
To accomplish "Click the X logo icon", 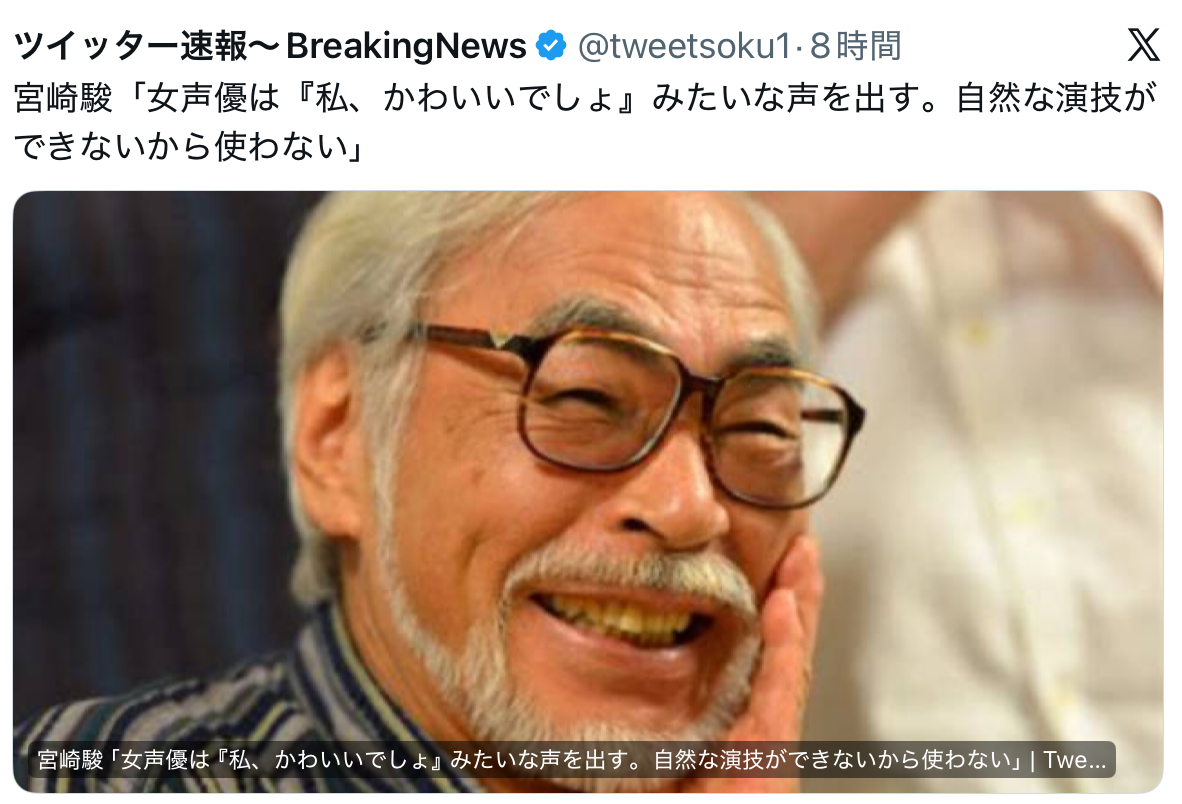I will click(x=1143, y=45).
